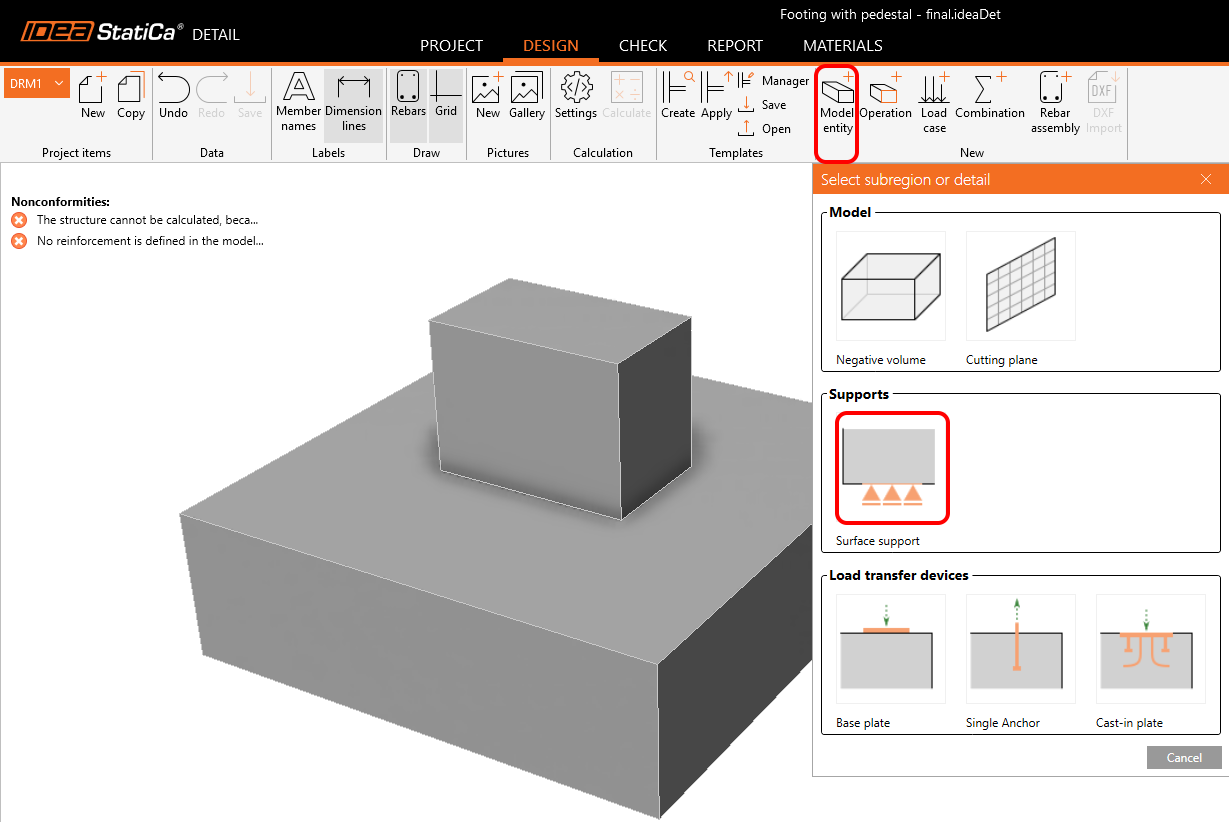Copy the current project item
Image resolution: width=1229 pixels, height=822 pixels.
pos(131,98)
